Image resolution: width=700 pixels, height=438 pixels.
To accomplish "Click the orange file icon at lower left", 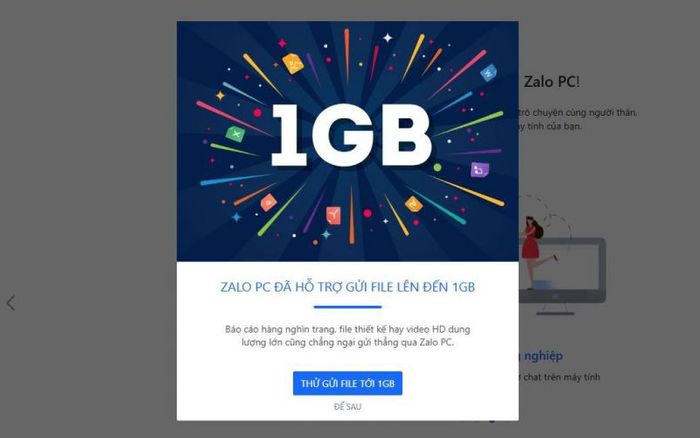I will coord(269,202).
